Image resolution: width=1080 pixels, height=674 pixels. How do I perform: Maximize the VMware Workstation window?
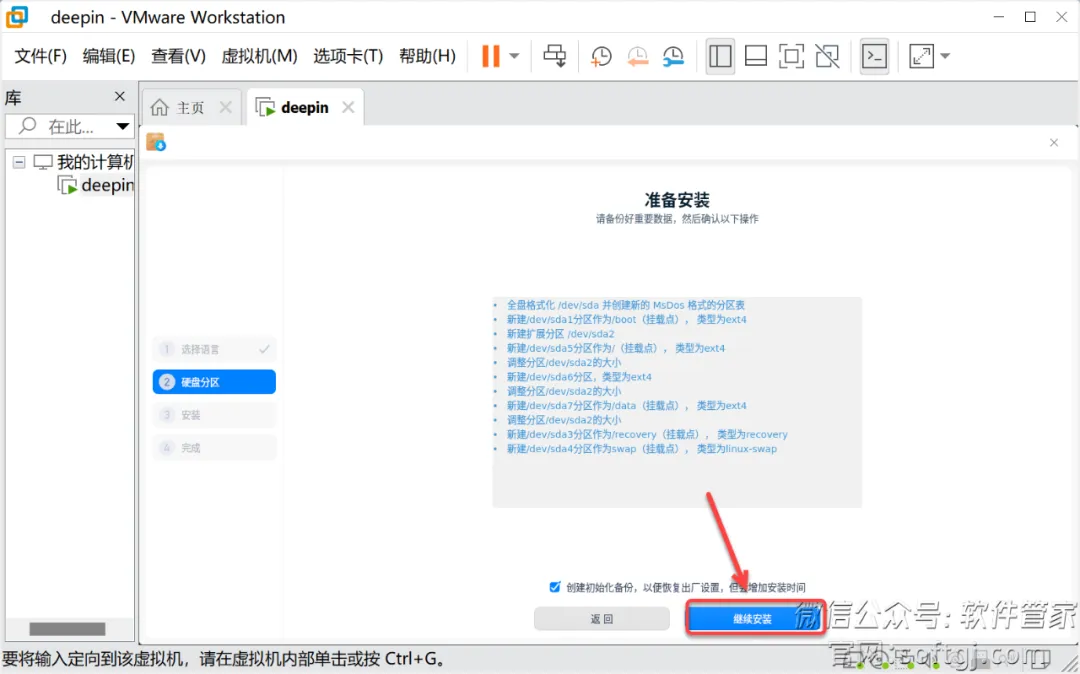[1030, 17]
